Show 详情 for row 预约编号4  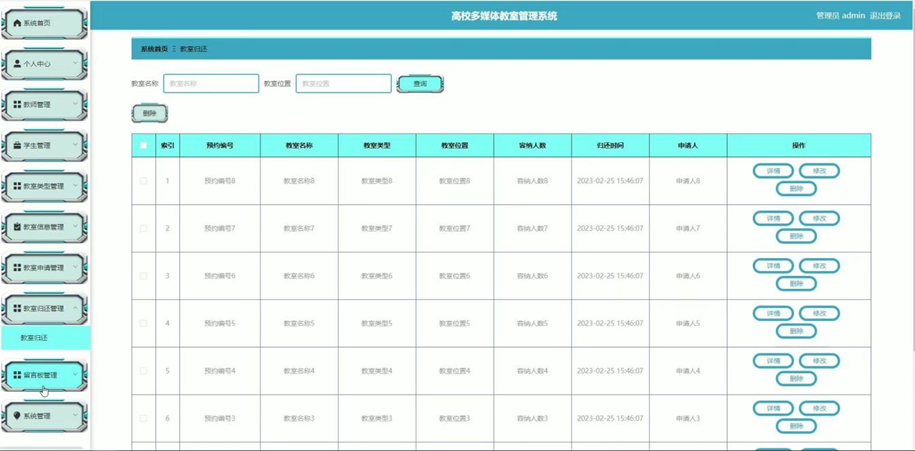773,361
